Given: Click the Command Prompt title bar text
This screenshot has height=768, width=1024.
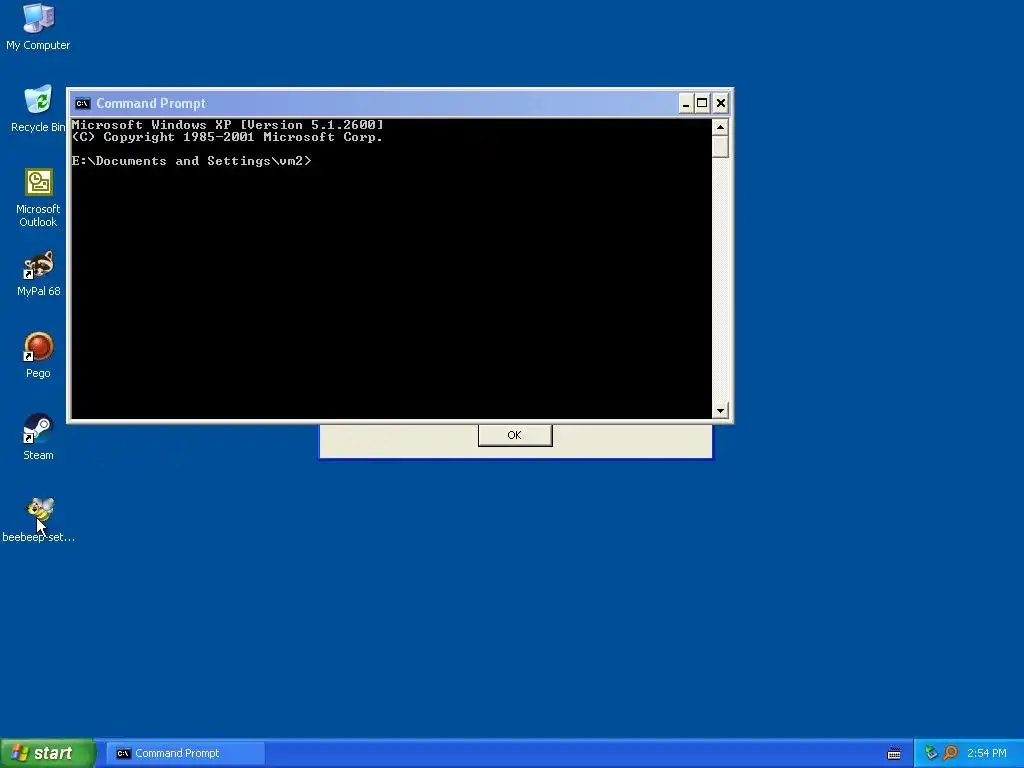Looking at the screenshot, I should click(x=151, y=103).
